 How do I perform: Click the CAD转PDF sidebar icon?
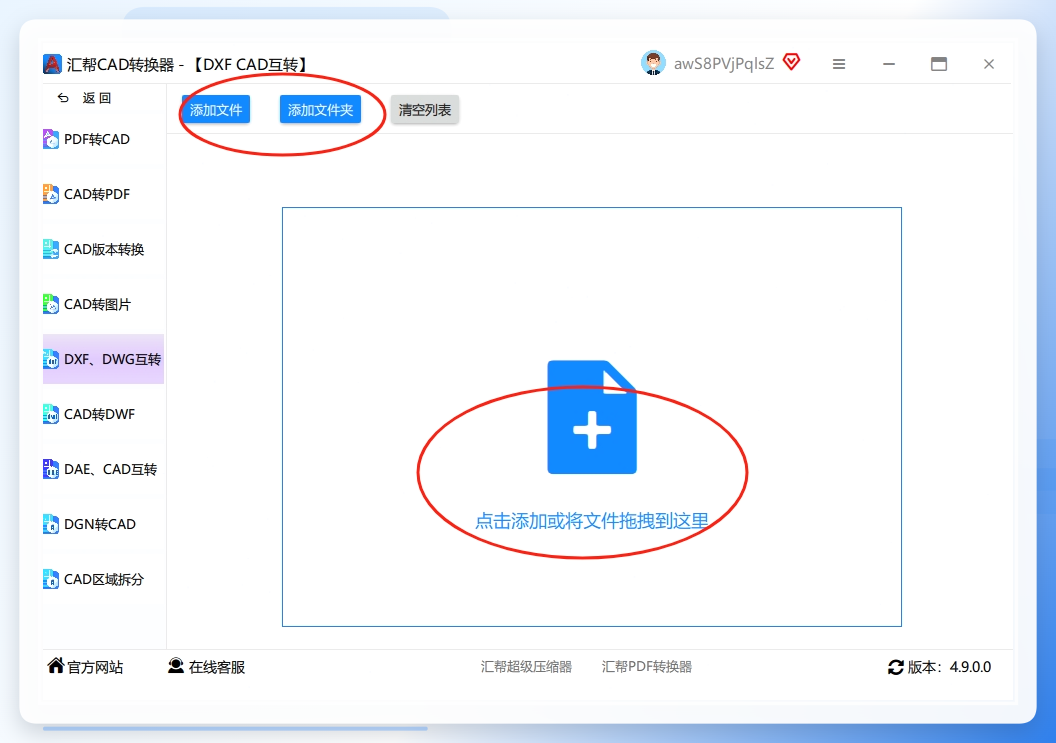[51, 194]
